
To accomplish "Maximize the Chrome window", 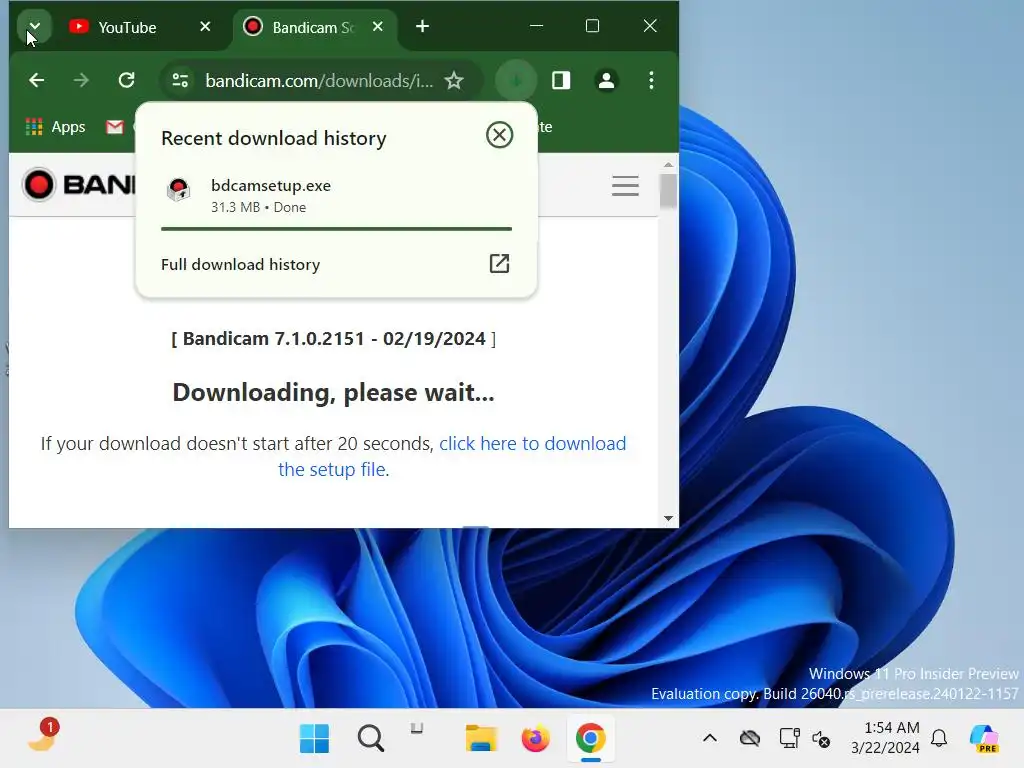I will (592, 26).
